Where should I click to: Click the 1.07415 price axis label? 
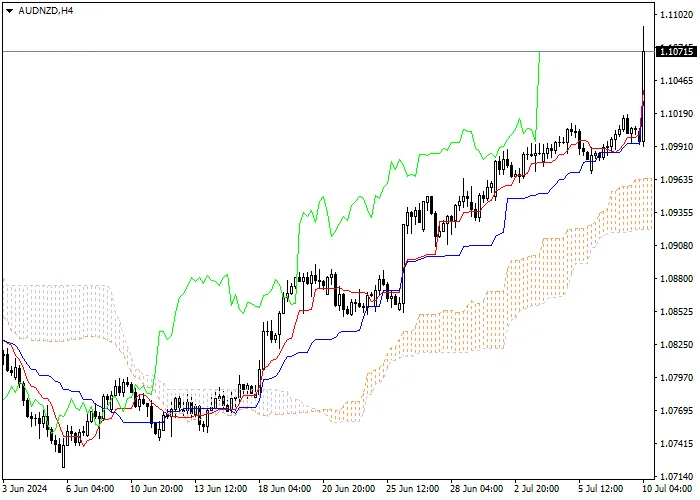pos(676,444)
